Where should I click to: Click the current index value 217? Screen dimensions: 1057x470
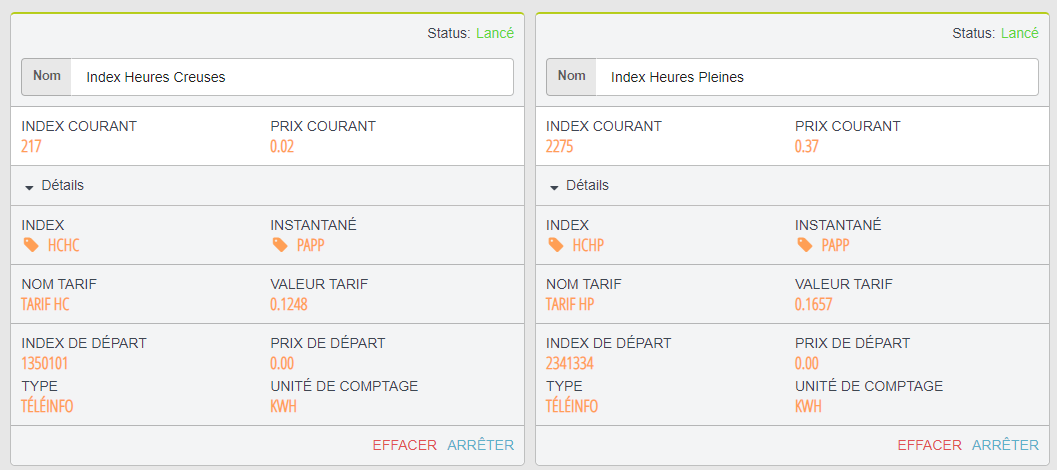[31, 146]
